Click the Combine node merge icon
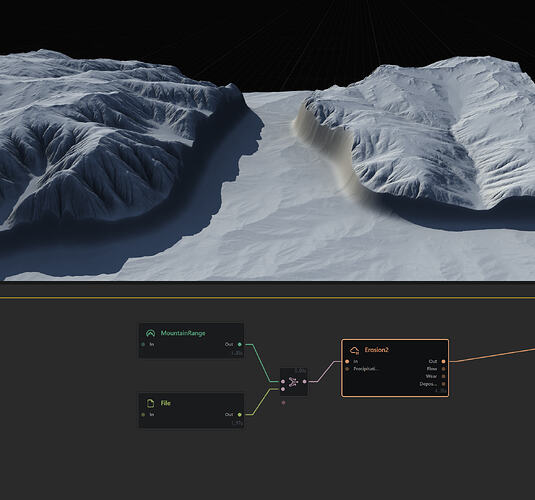This screenshot has height=500, width=535. pyautogui.click(x=292, y=382)
